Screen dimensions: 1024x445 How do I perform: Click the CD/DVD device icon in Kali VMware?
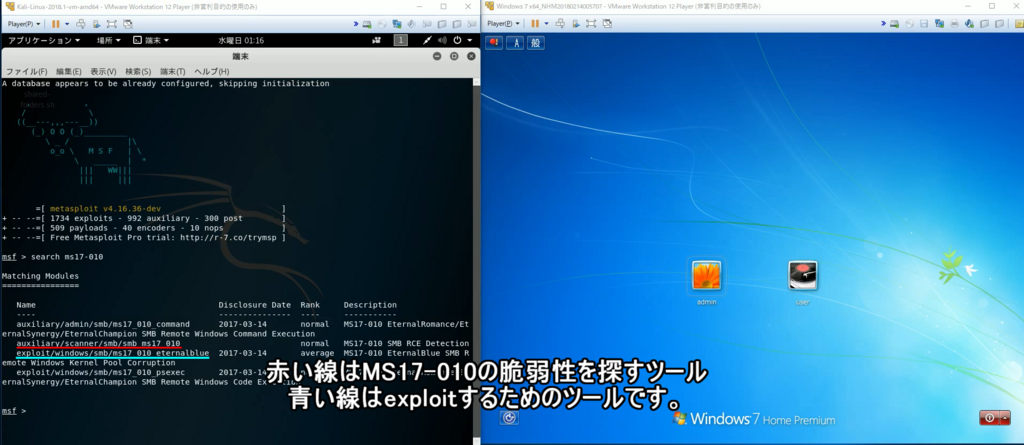click(x=382, y=24)
